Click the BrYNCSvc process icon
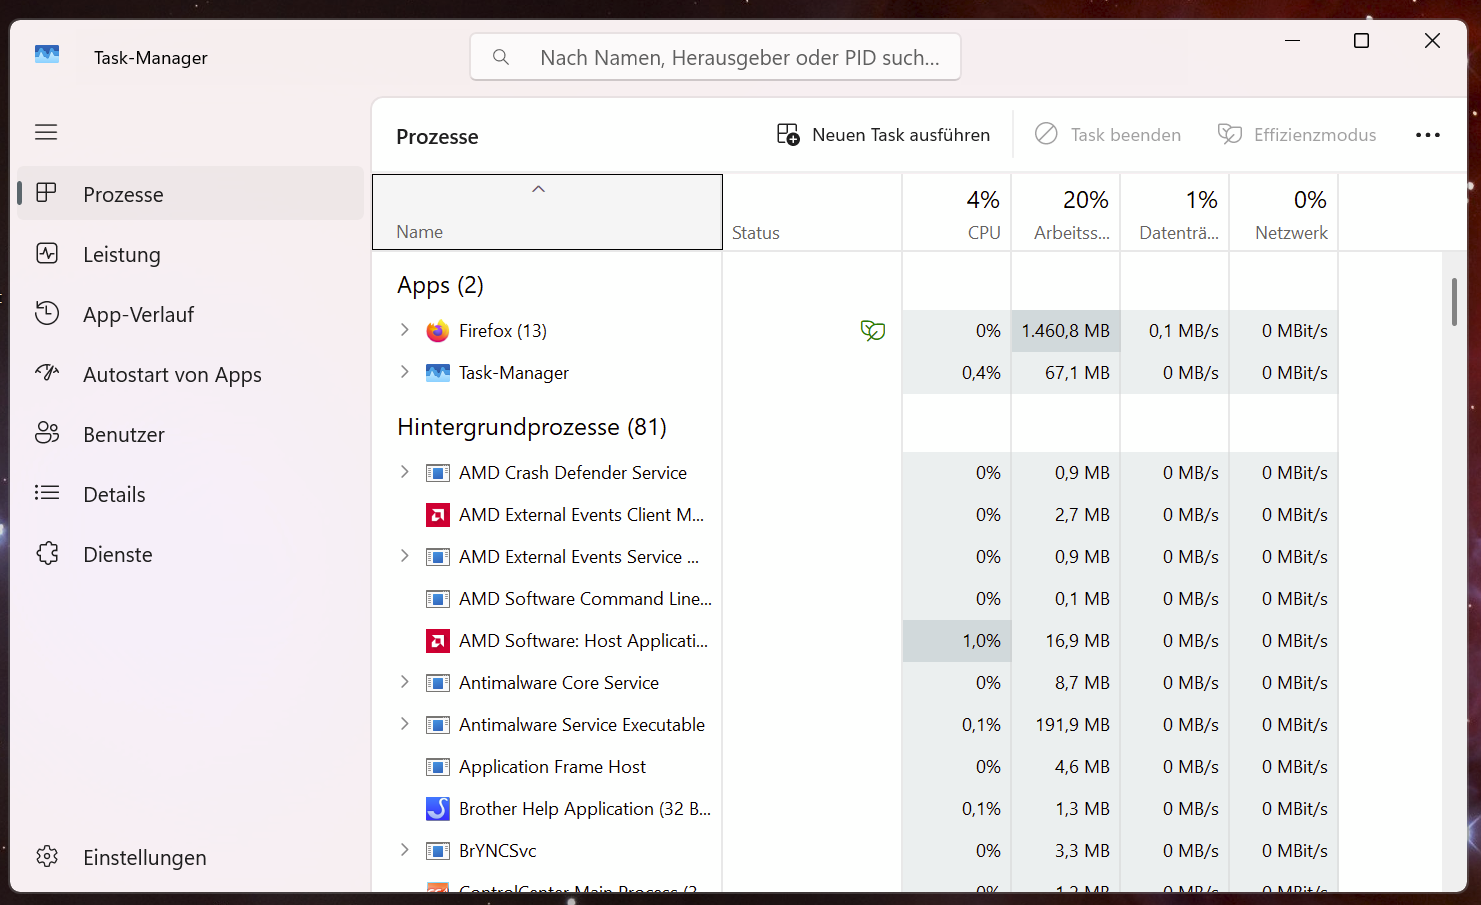The width and height of the screenshot is (1481, 905). click(437, 851)
